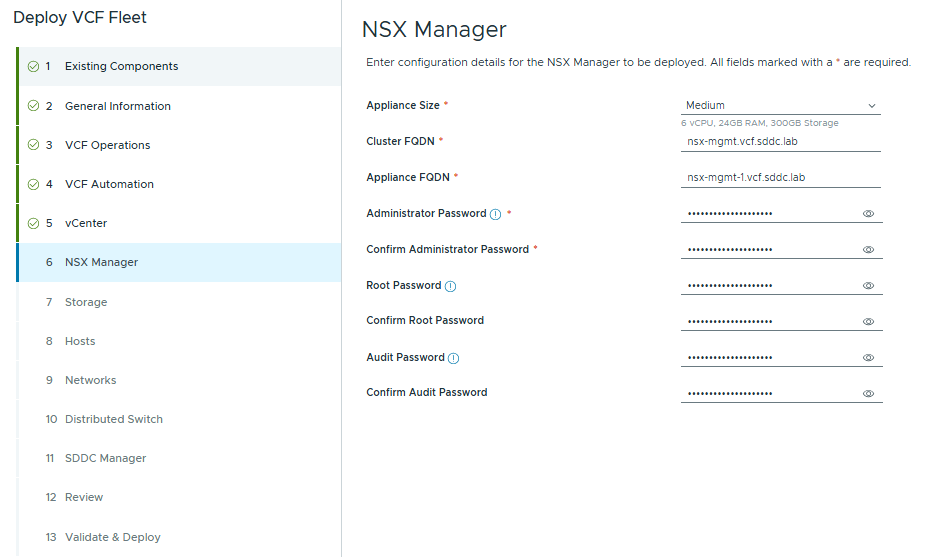
Task: Click the green checkmark for General Information
Action: (34, 106)
